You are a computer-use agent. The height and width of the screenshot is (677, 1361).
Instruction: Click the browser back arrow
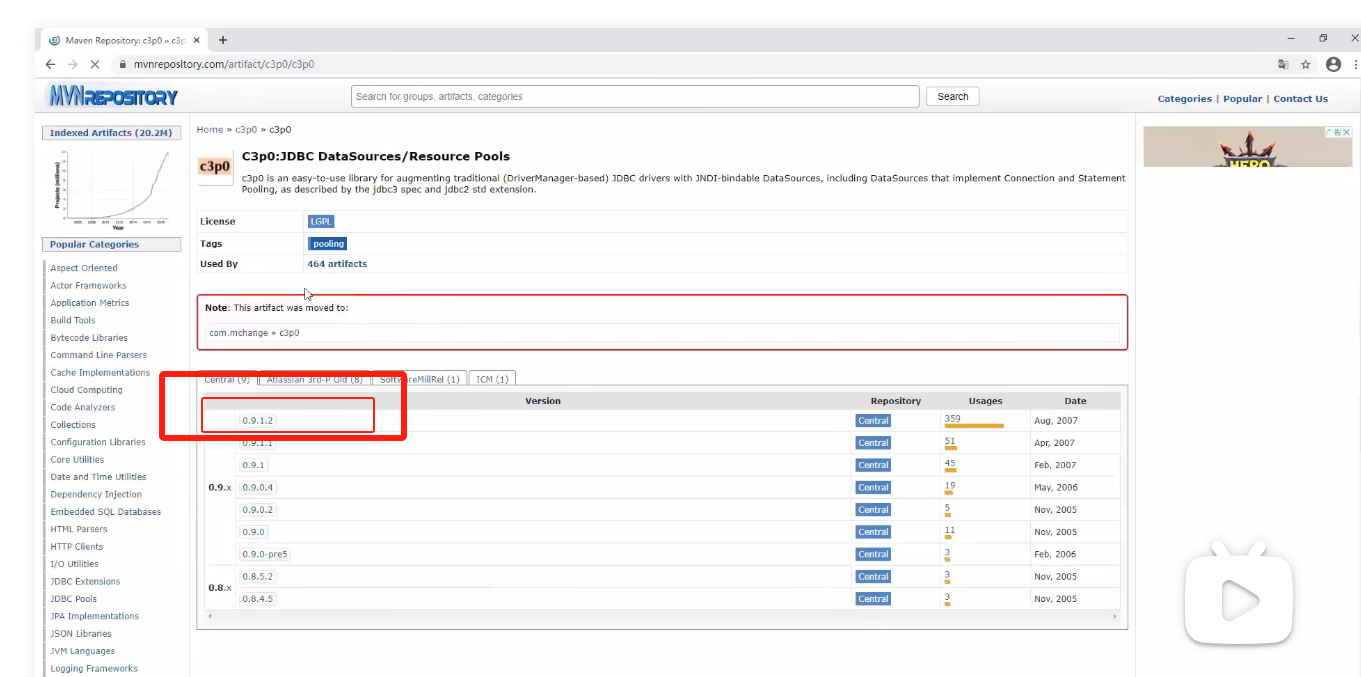click(x=51, y=64)
